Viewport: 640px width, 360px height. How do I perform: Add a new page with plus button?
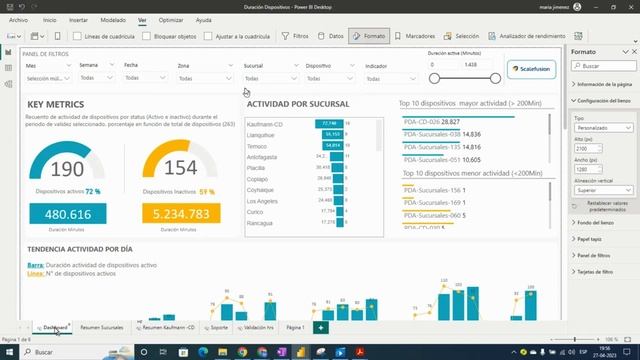[321, 327]
